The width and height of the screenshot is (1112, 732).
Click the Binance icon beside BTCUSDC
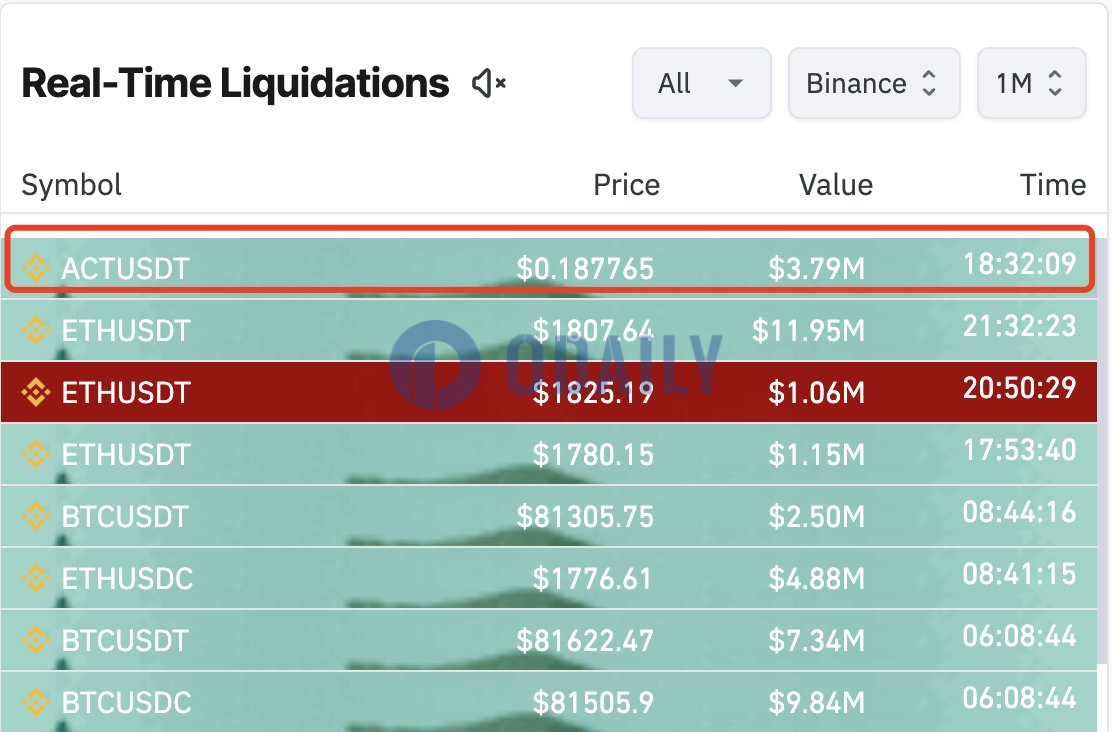coord(35,702)
